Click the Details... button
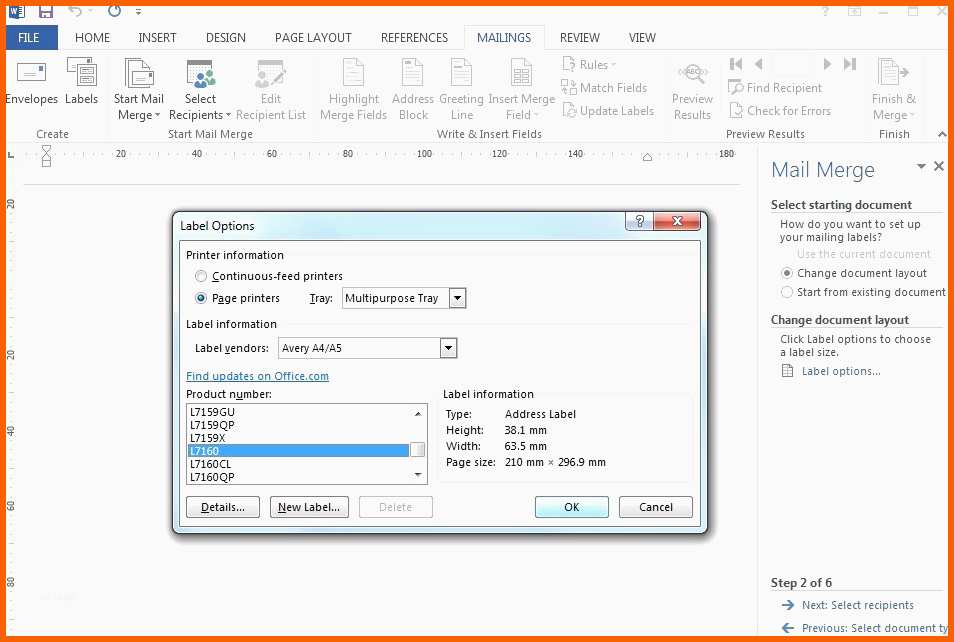Screen dimensions: 954x642 [223, 507]
